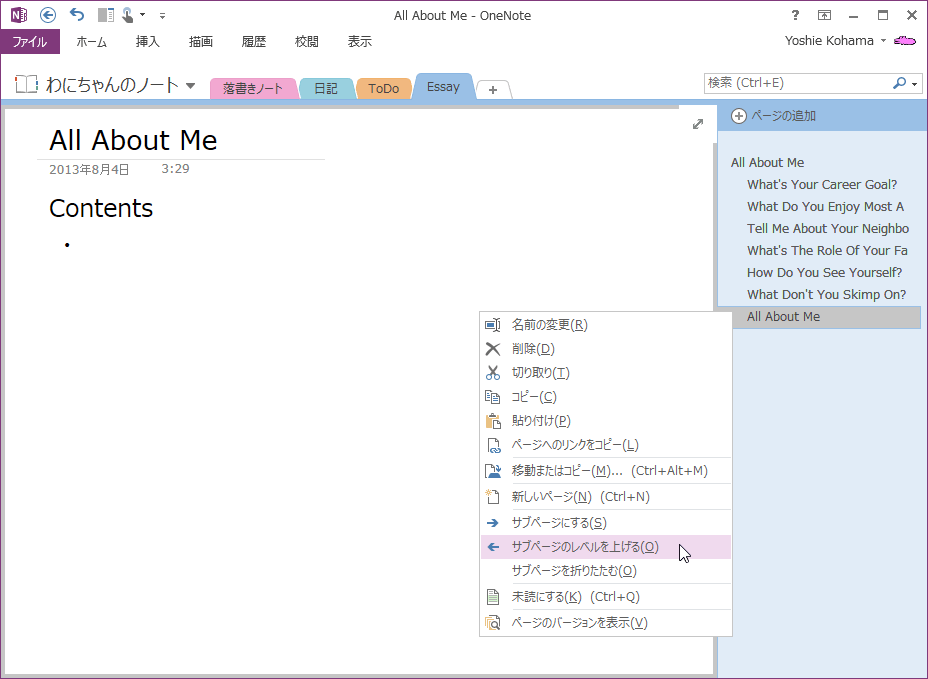This screenshot has height=679, width=928.
Task: Open What's The Role Of Your Fa subpage
Action: tap(827, 250)
